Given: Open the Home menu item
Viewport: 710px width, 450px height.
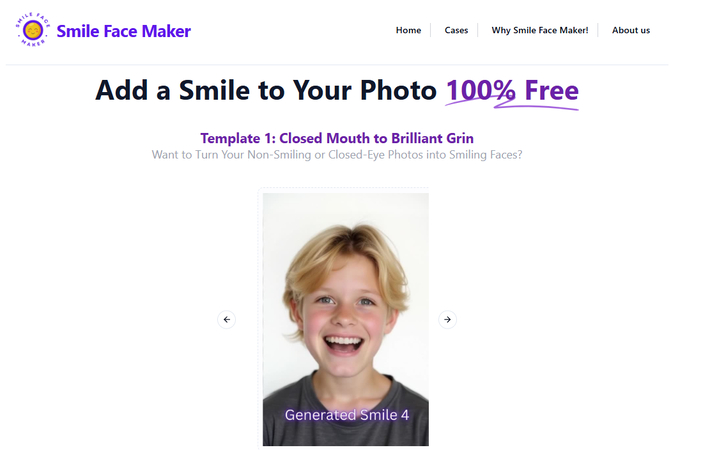Looking at the screenshot, I should point(408,30).
